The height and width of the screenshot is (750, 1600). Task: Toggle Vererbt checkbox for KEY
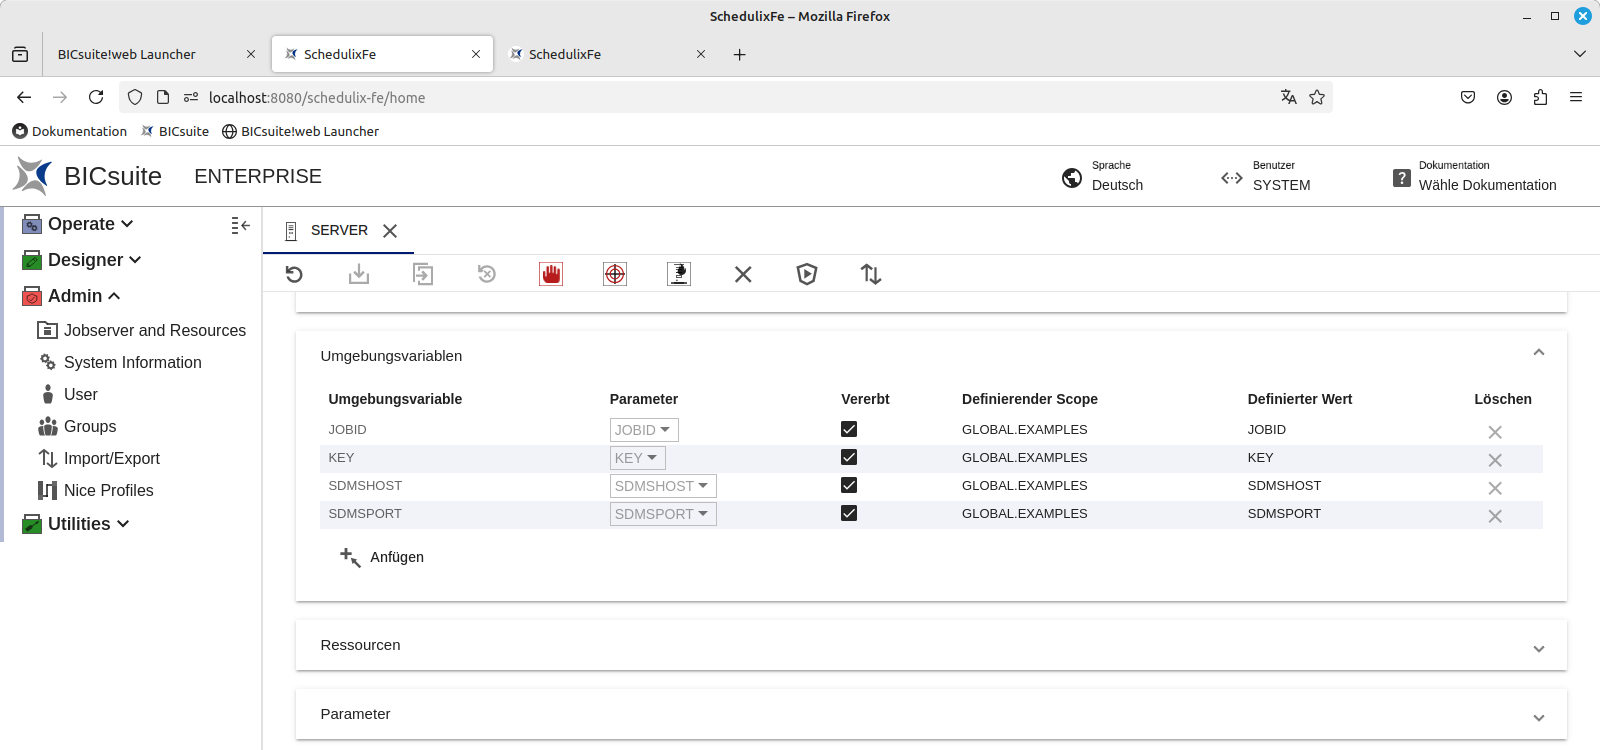tap(849, 457)
